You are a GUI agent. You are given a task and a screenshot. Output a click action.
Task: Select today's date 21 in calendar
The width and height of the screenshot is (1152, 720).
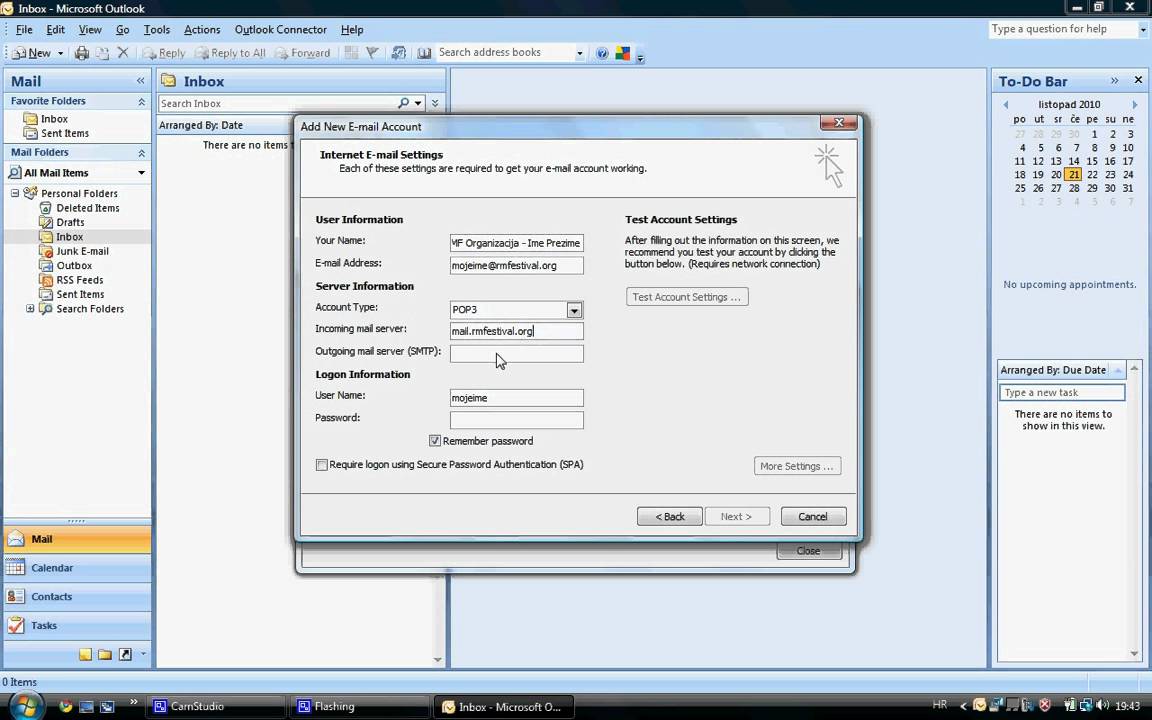tap(1073, 175)
